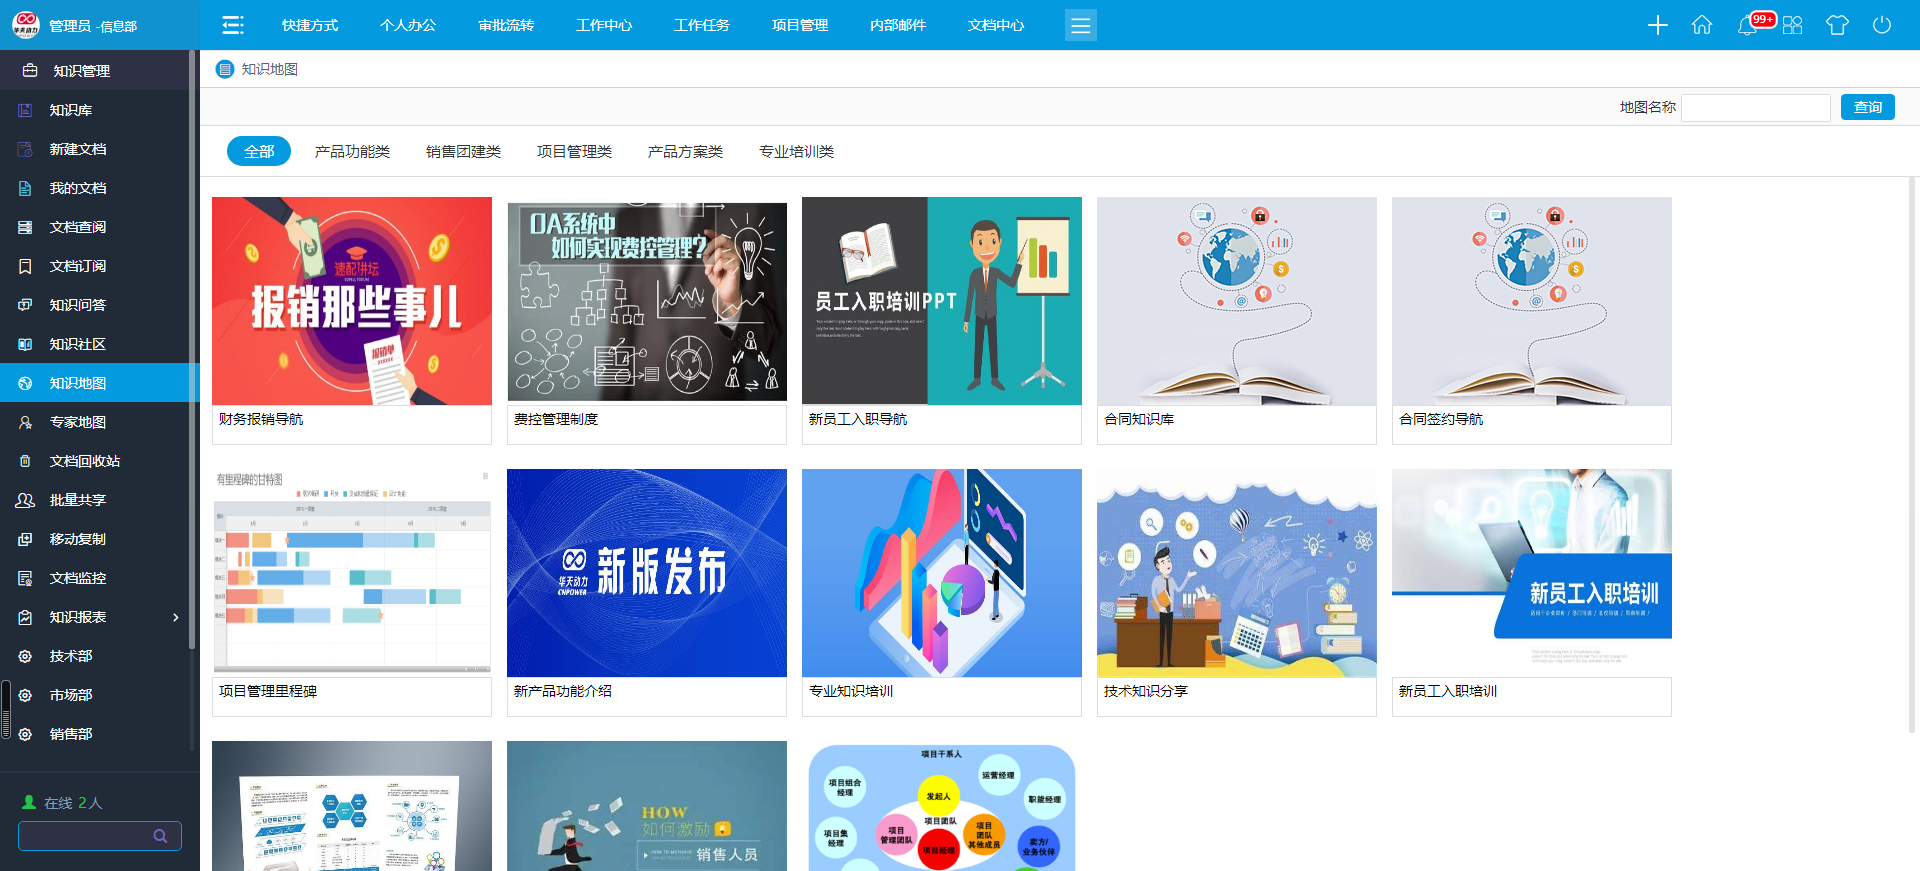1920x871 pixels.
Task: Open the 文档回收站 sidebar link
Action: (x=84, y=461)
